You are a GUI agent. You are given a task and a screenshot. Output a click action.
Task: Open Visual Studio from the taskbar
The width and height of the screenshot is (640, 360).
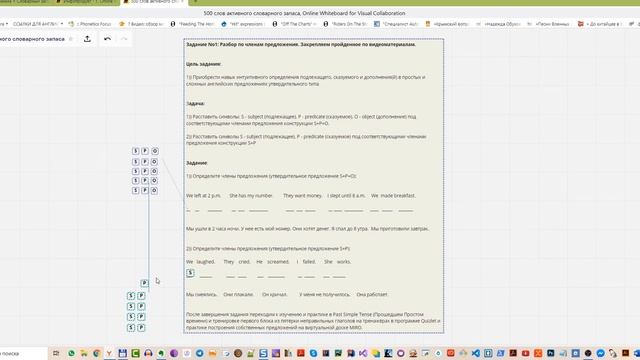click(x=363, y=353)
